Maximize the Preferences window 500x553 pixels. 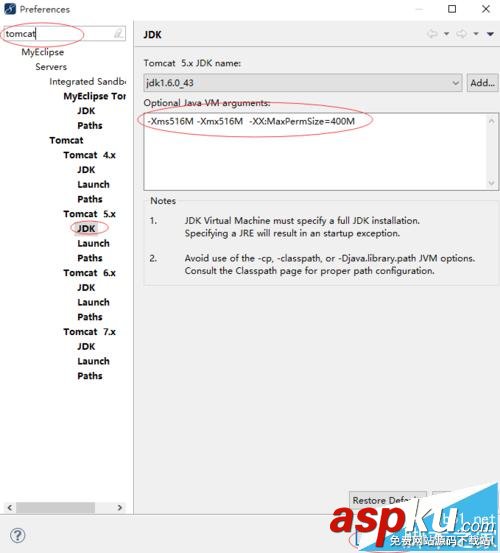click(452, 9)
